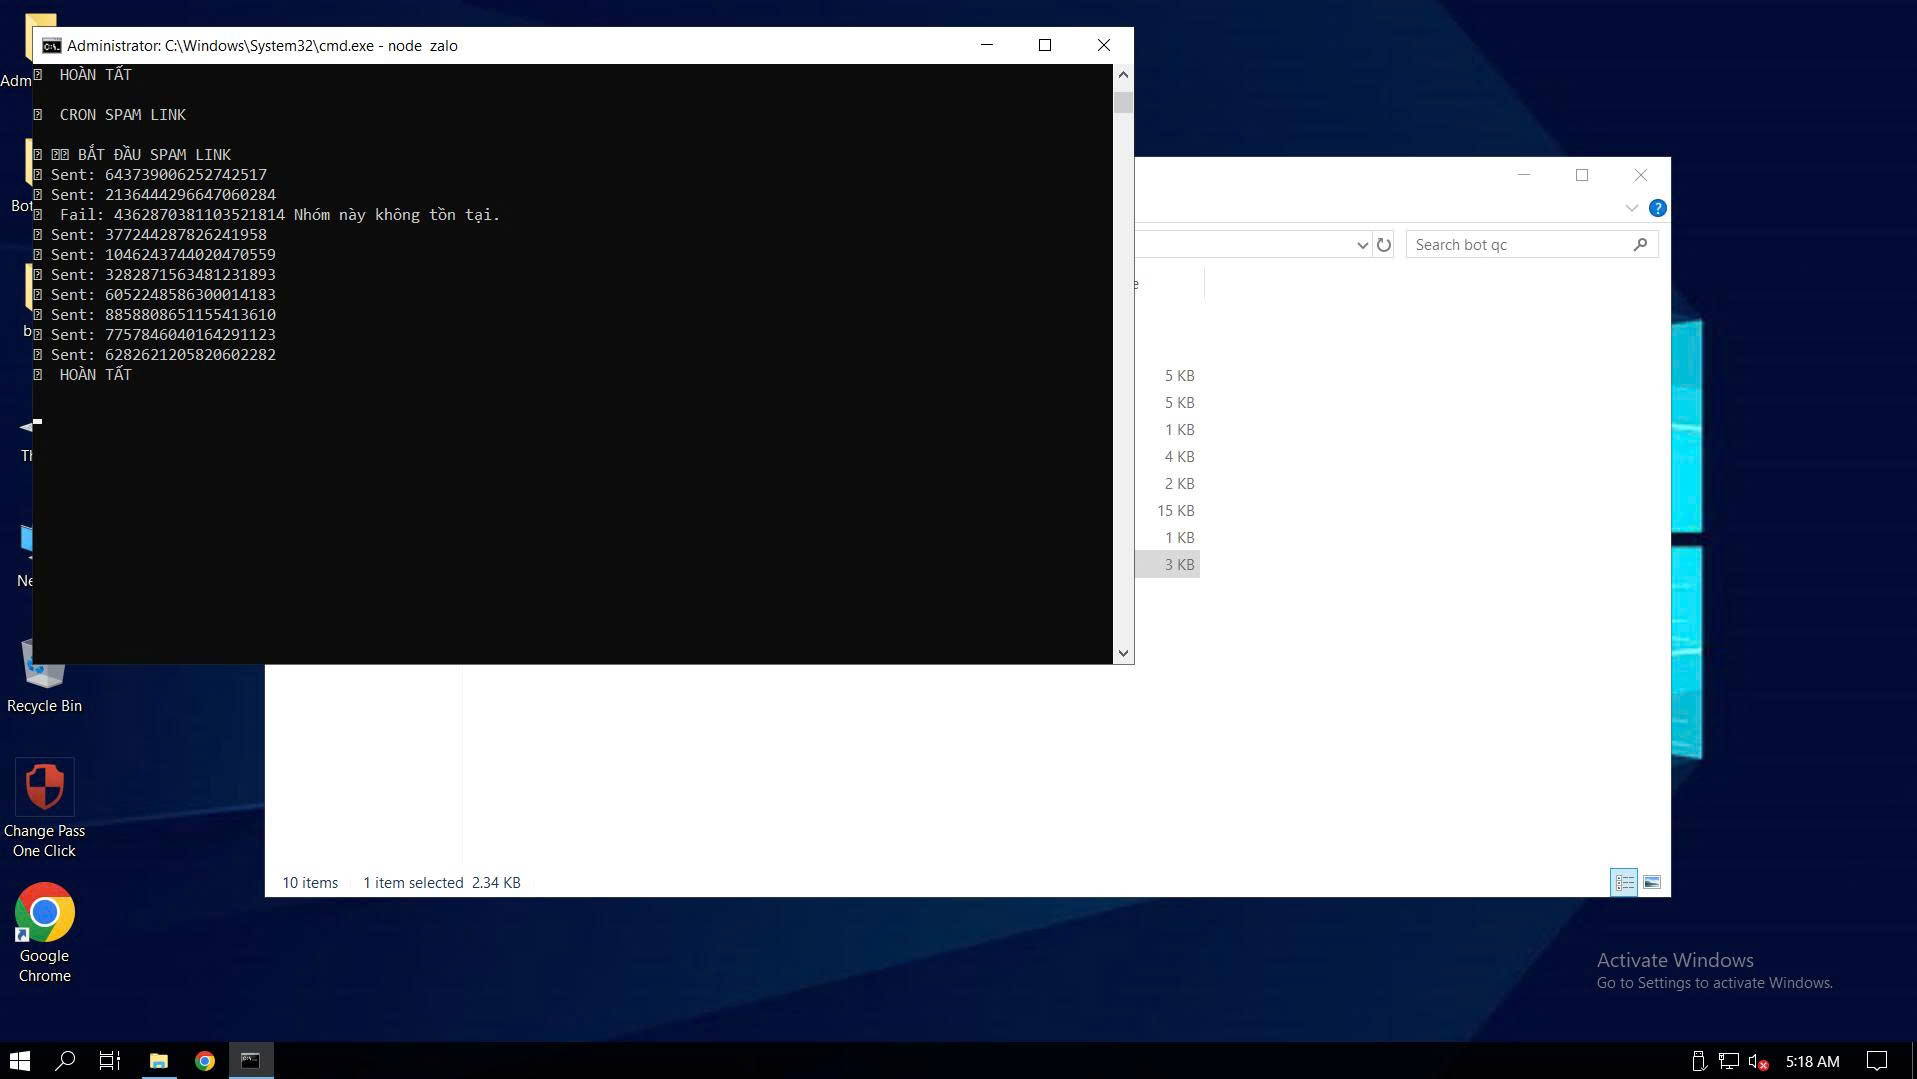This screenshot has height=1079, width=1917.
Task: Maximize the cmd.exe window
Action: pyautogui.click(x=1045, y=45)
